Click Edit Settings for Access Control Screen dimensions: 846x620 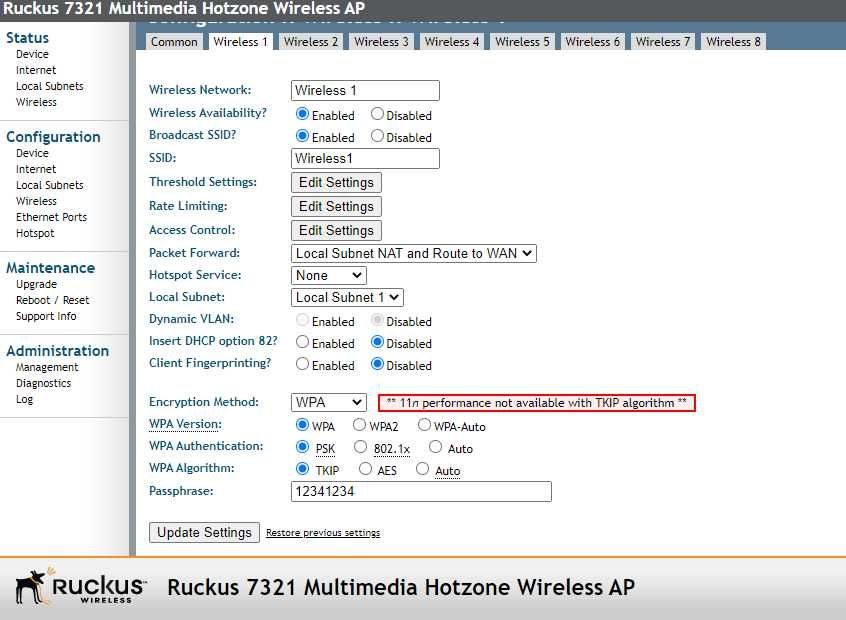(x=336, y=230)
